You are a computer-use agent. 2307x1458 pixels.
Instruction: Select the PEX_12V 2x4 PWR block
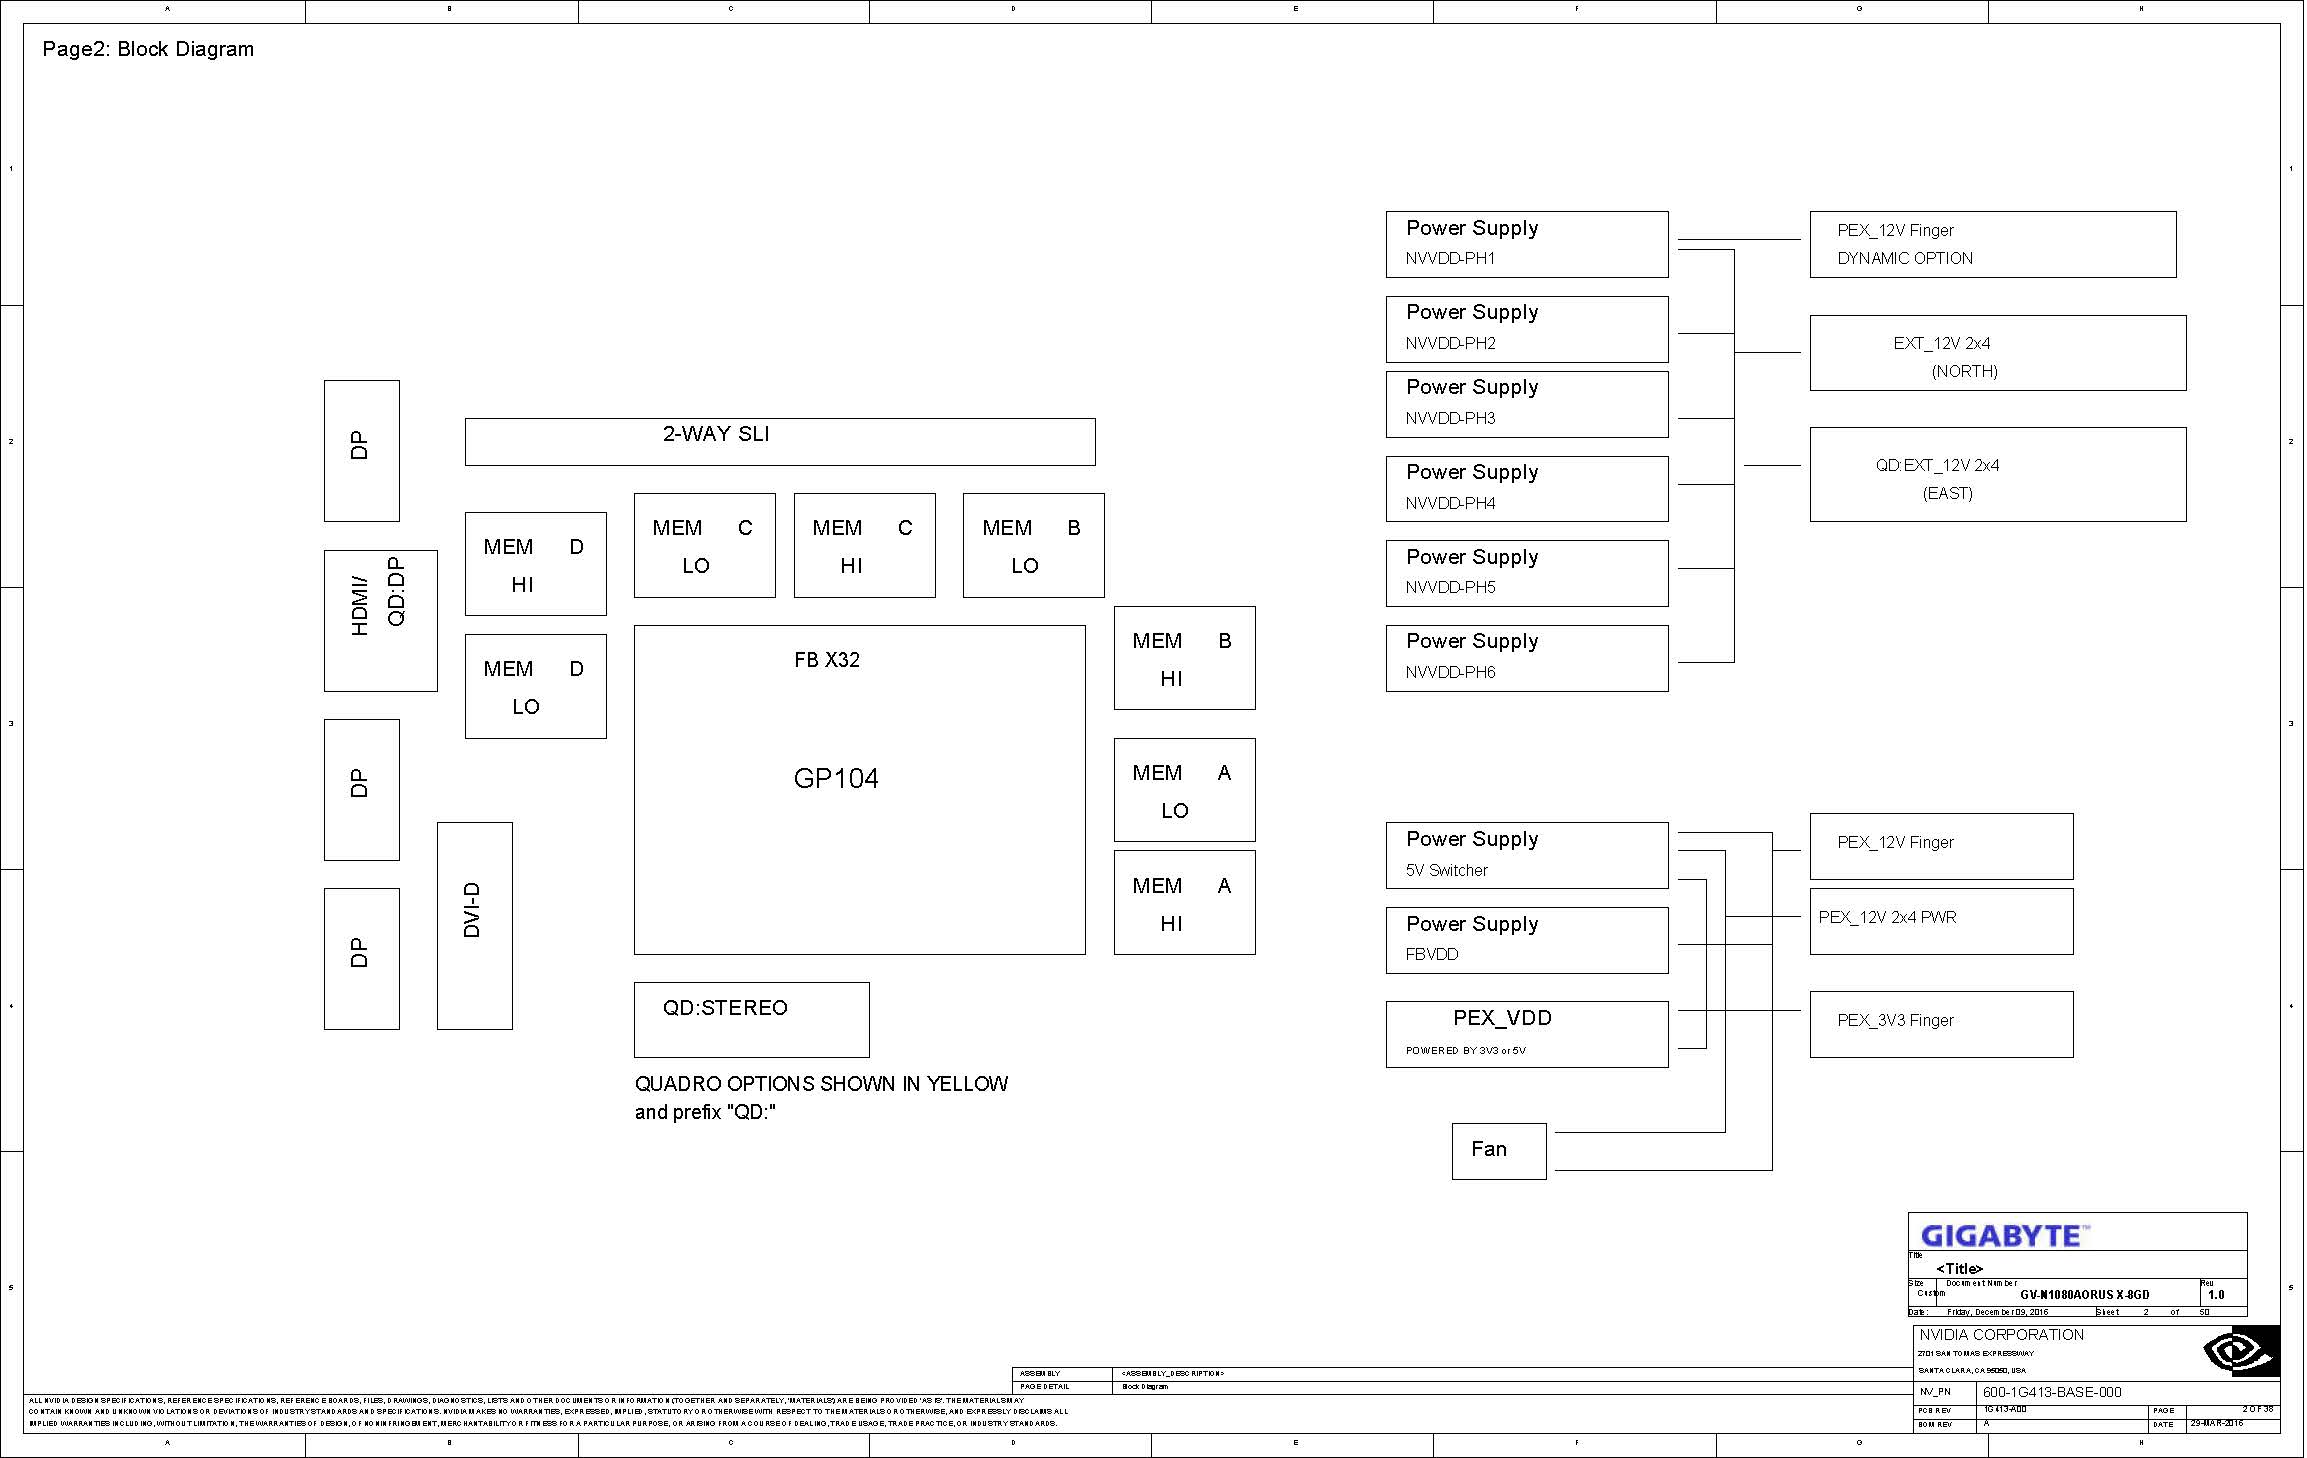pyautogui.click(x=1941, y=921)
